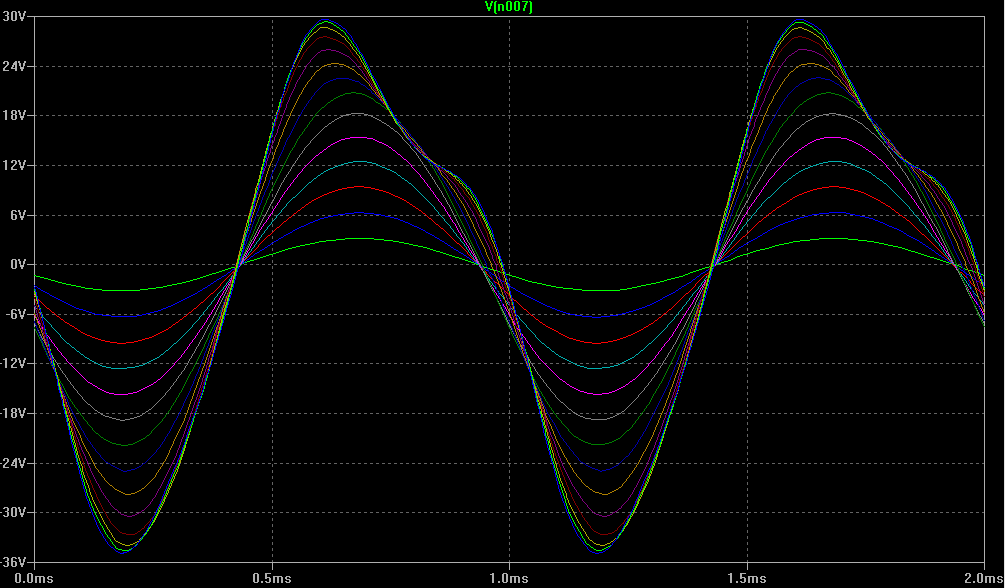1006x588 pixels.
Task: Click the 30V label on vertical axis
Action: pos(18,17)
